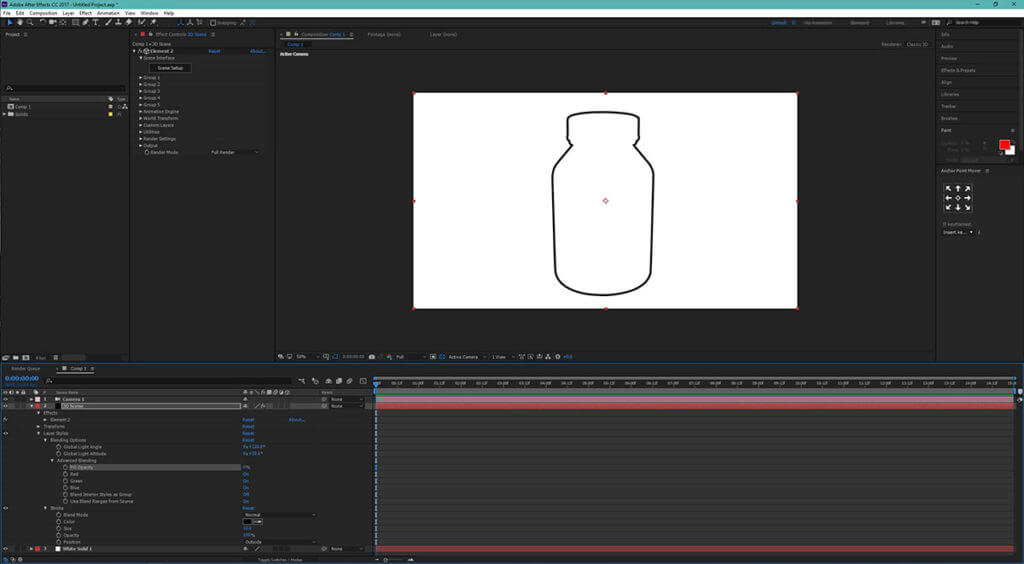
Task: Toggle Stroke style visibility eye
Action: point(5,508)
